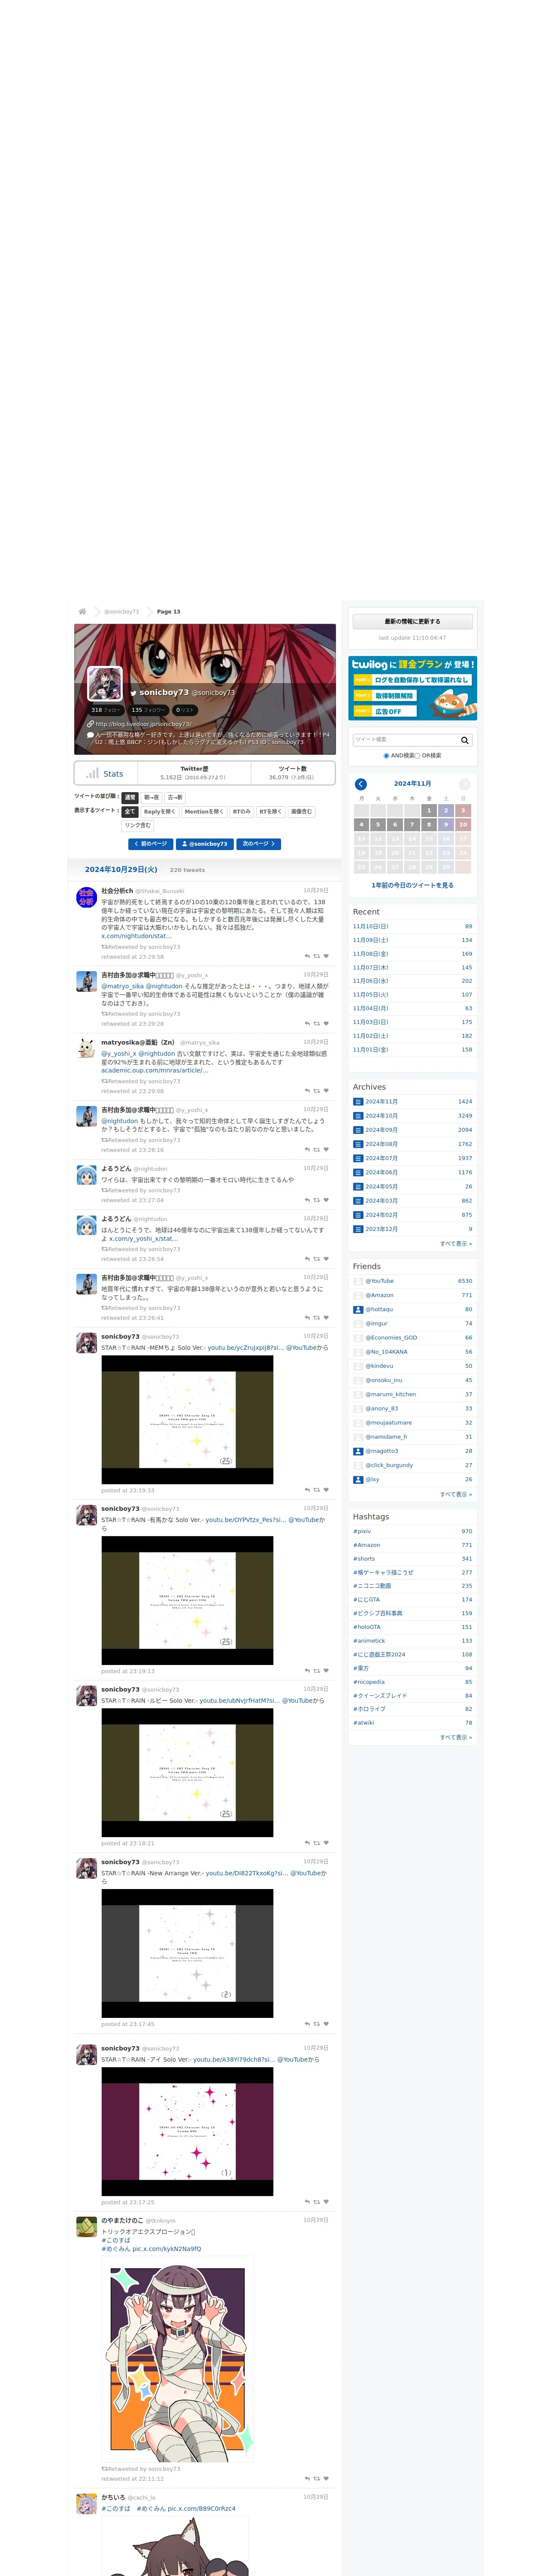Click like heart on 社会分析ch tweet
The width and height of the screenshot is (551, 2576).
[x=326, y=956]
